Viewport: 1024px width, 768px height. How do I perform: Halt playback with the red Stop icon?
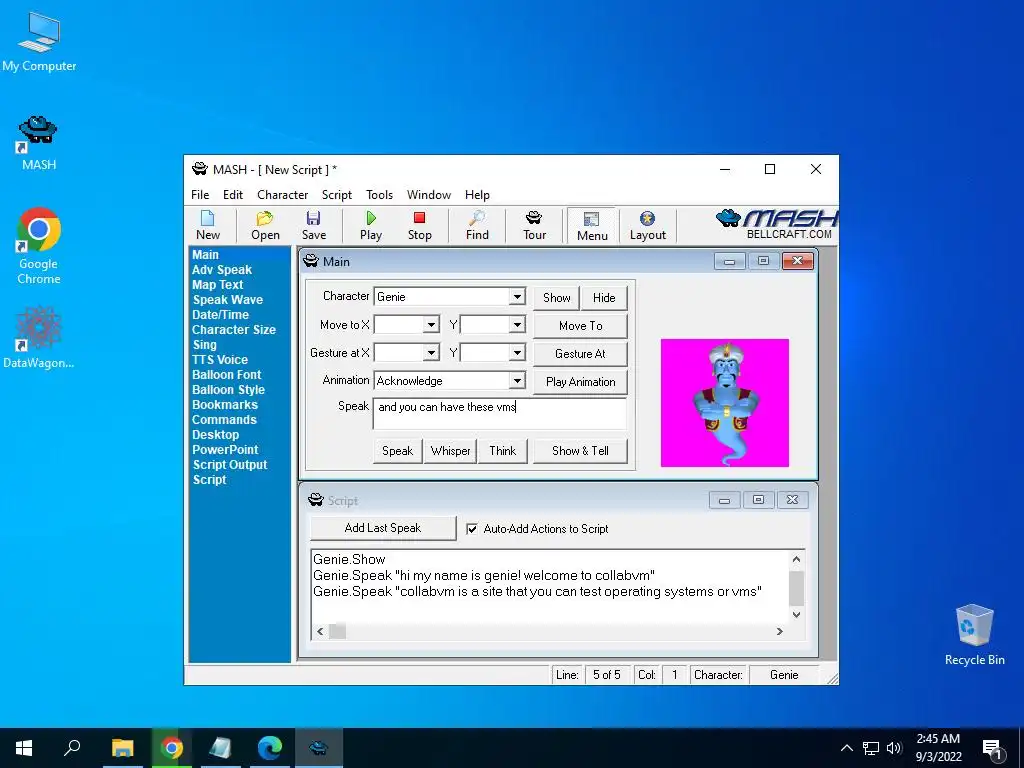click(x=419, y=225)
